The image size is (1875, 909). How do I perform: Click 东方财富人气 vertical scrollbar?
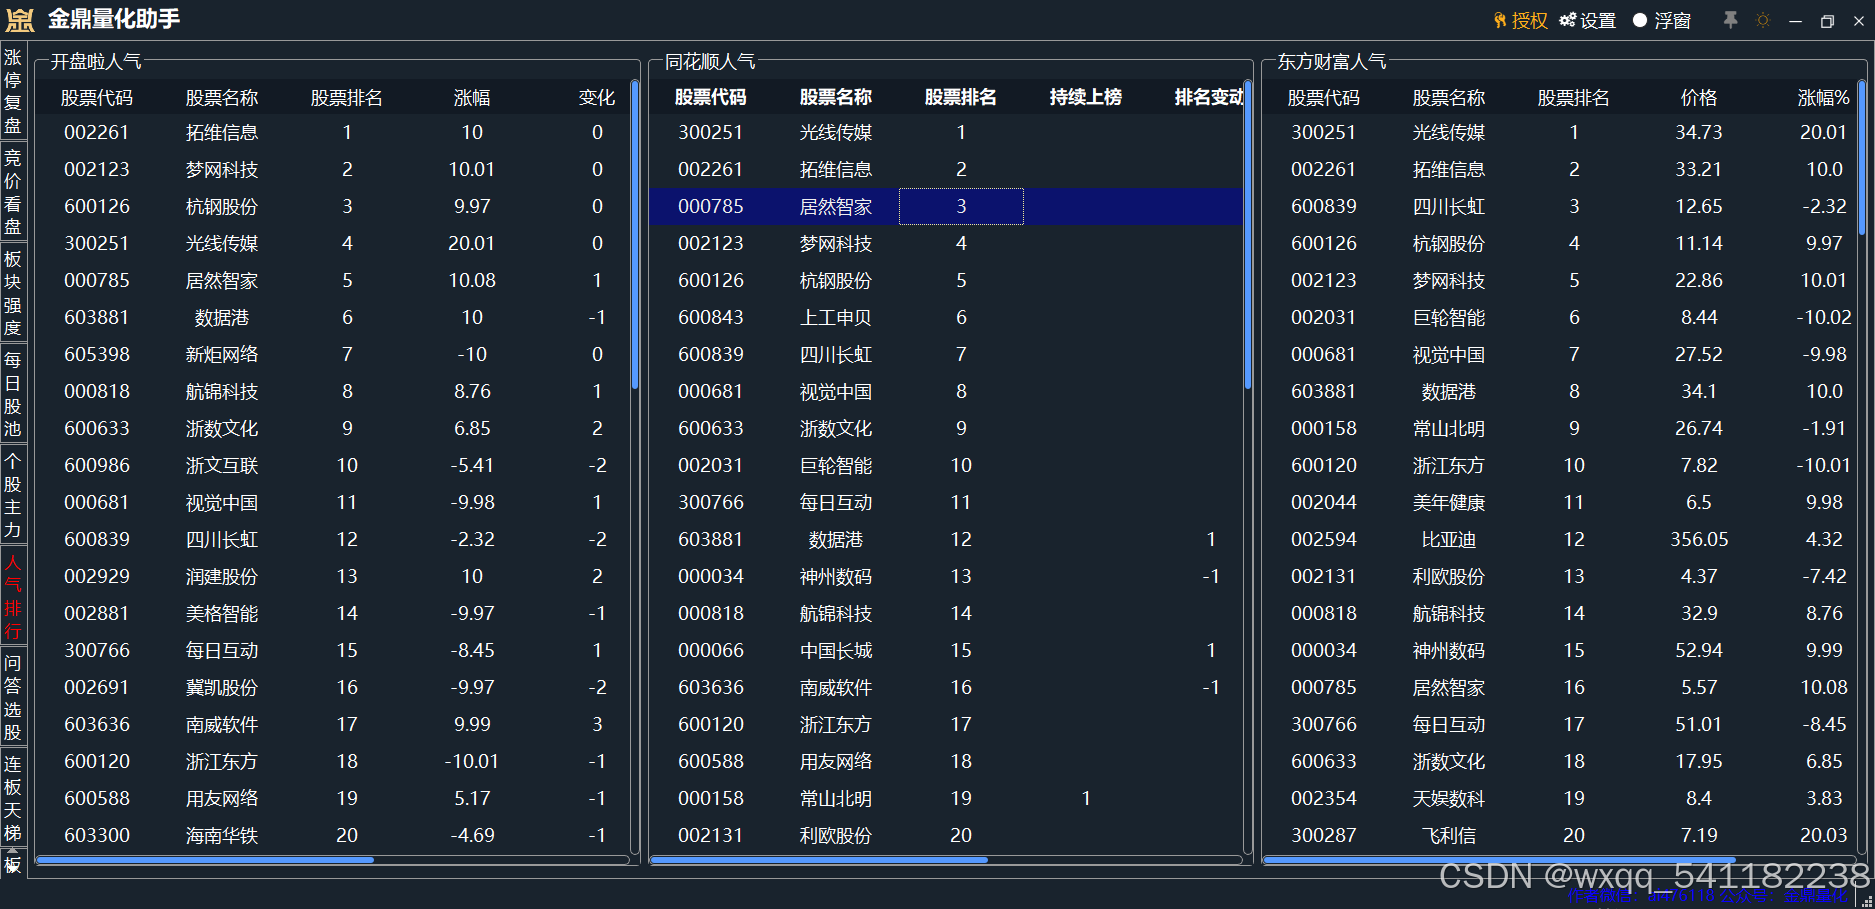pyautogui.click(x=1862, y=158)
